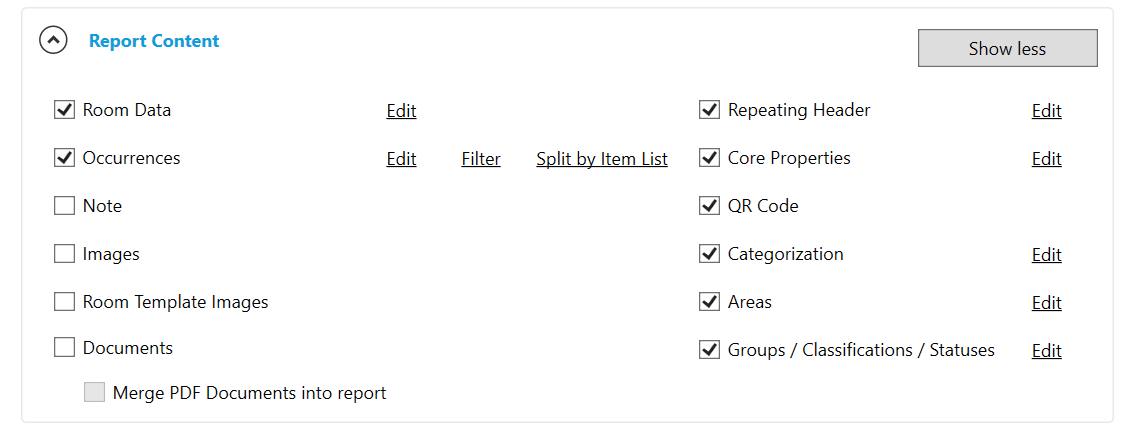Open the Edit link for Room Data
Viewport: 1140px width, 431px height.
(401, 111)
